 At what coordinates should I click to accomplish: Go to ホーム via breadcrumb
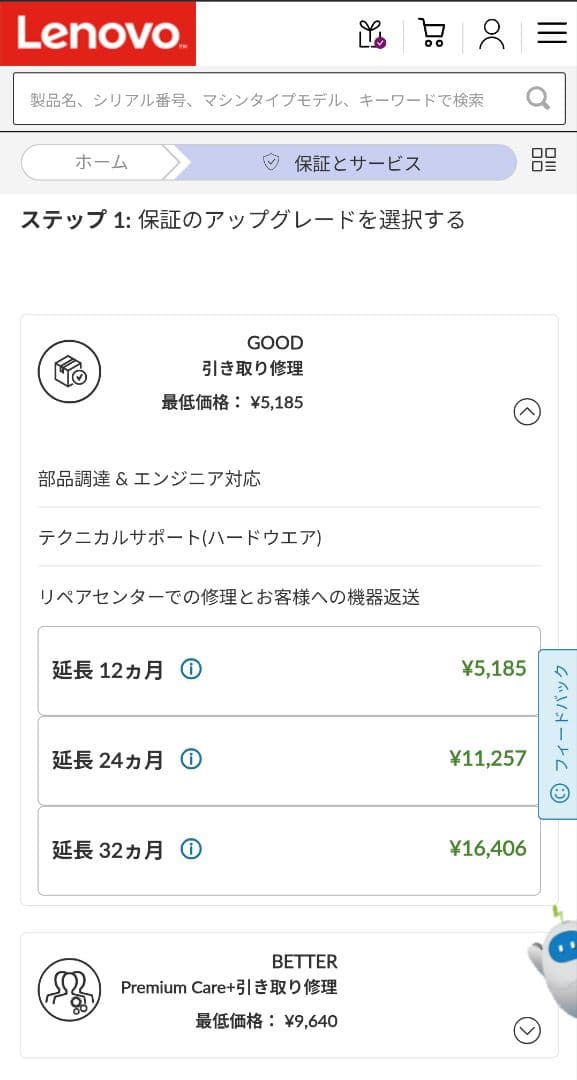tap(100, 161)
